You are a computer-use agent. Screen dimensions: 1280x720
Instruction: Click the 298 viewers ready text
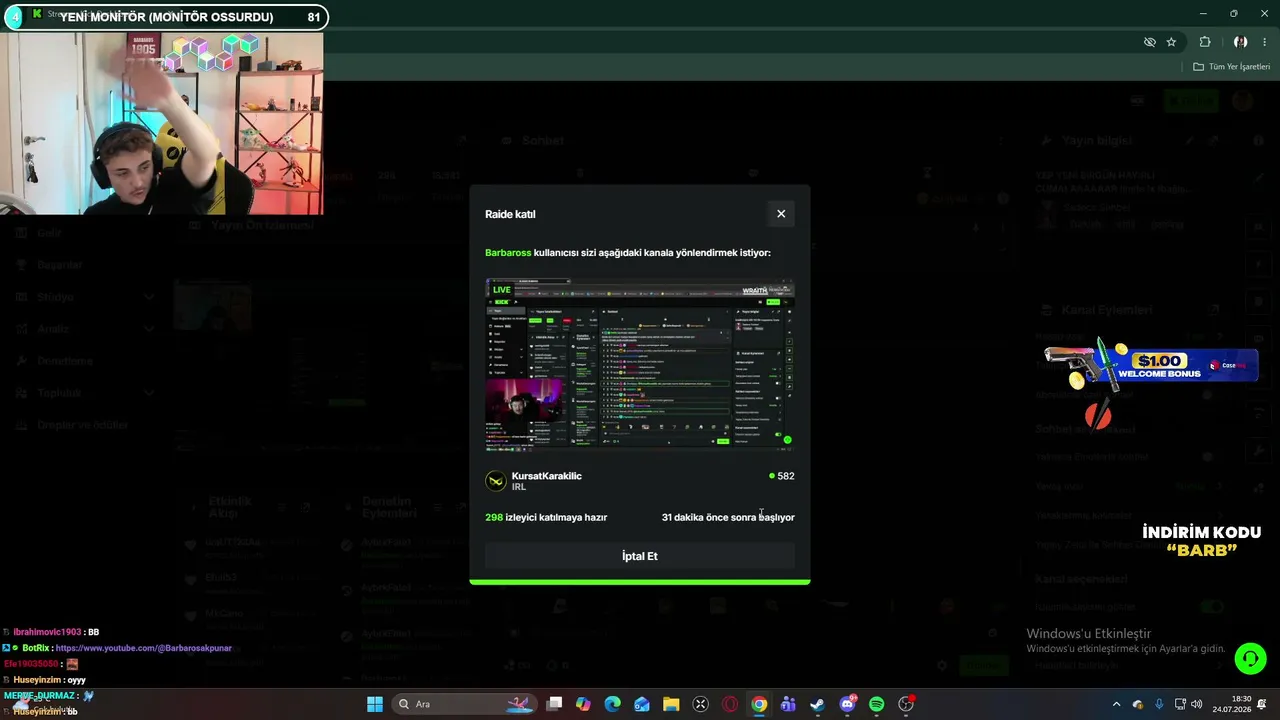(546, 517)
